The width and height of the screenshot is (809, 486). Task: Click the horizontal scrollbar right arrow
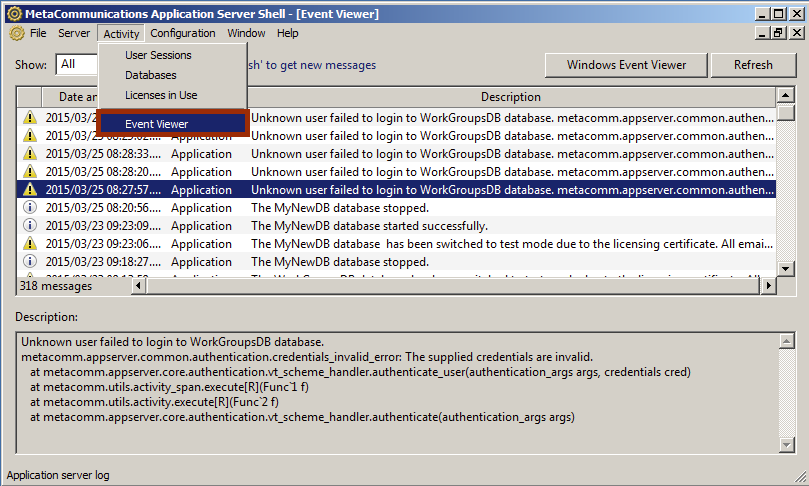point(768,285)
